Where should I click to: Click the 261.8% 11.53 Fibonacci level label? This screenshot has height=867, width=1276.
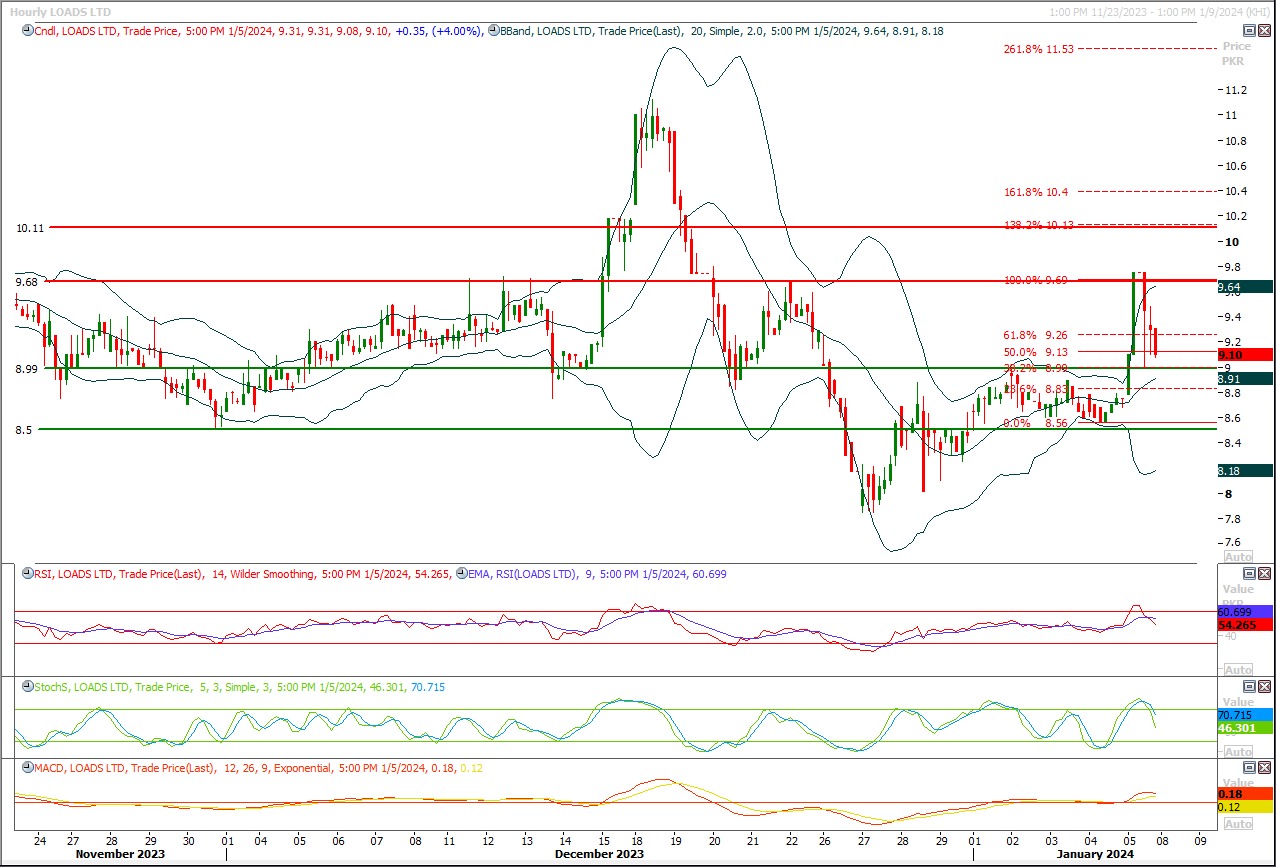pos(1038,48)
